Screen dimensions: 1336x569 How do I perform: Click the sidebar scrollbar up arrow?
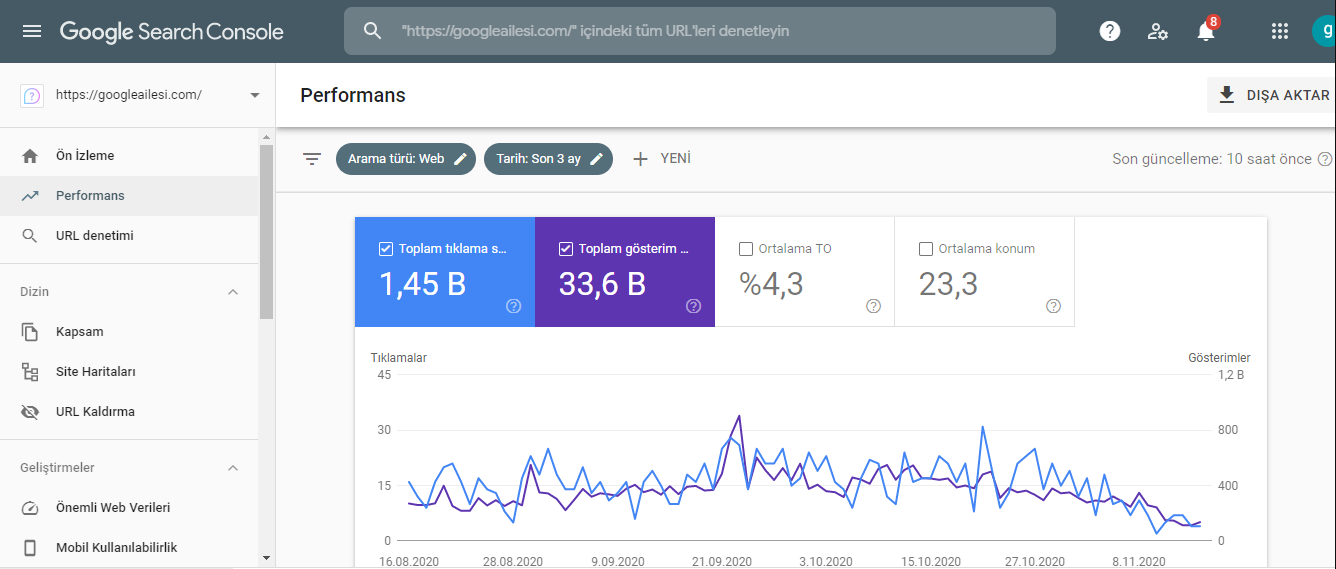266,137
